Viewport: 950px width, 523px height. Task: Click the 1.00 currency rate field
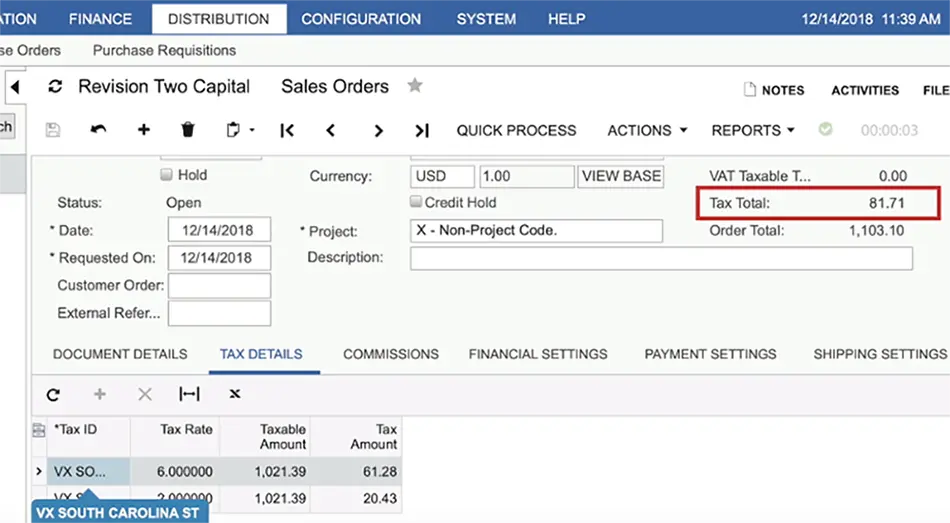point(526,176)
